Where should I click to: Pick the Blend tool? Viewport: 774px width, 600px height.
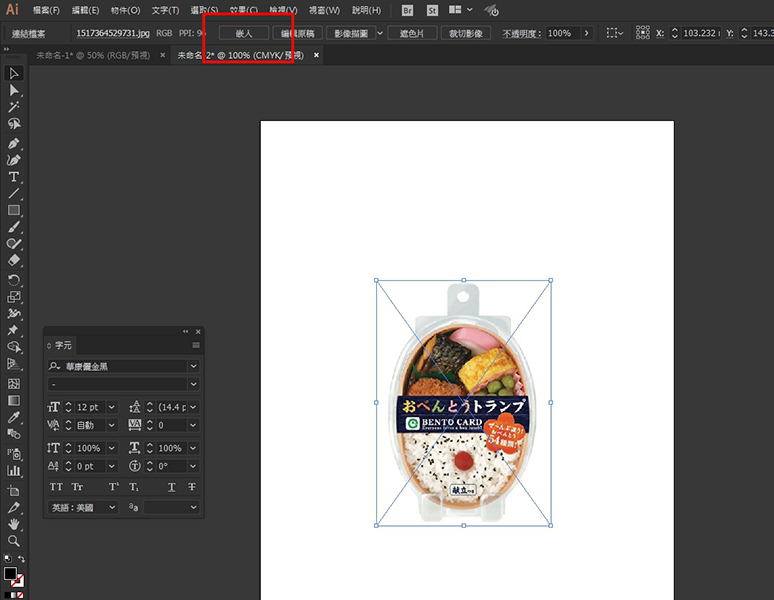(14, 434)
